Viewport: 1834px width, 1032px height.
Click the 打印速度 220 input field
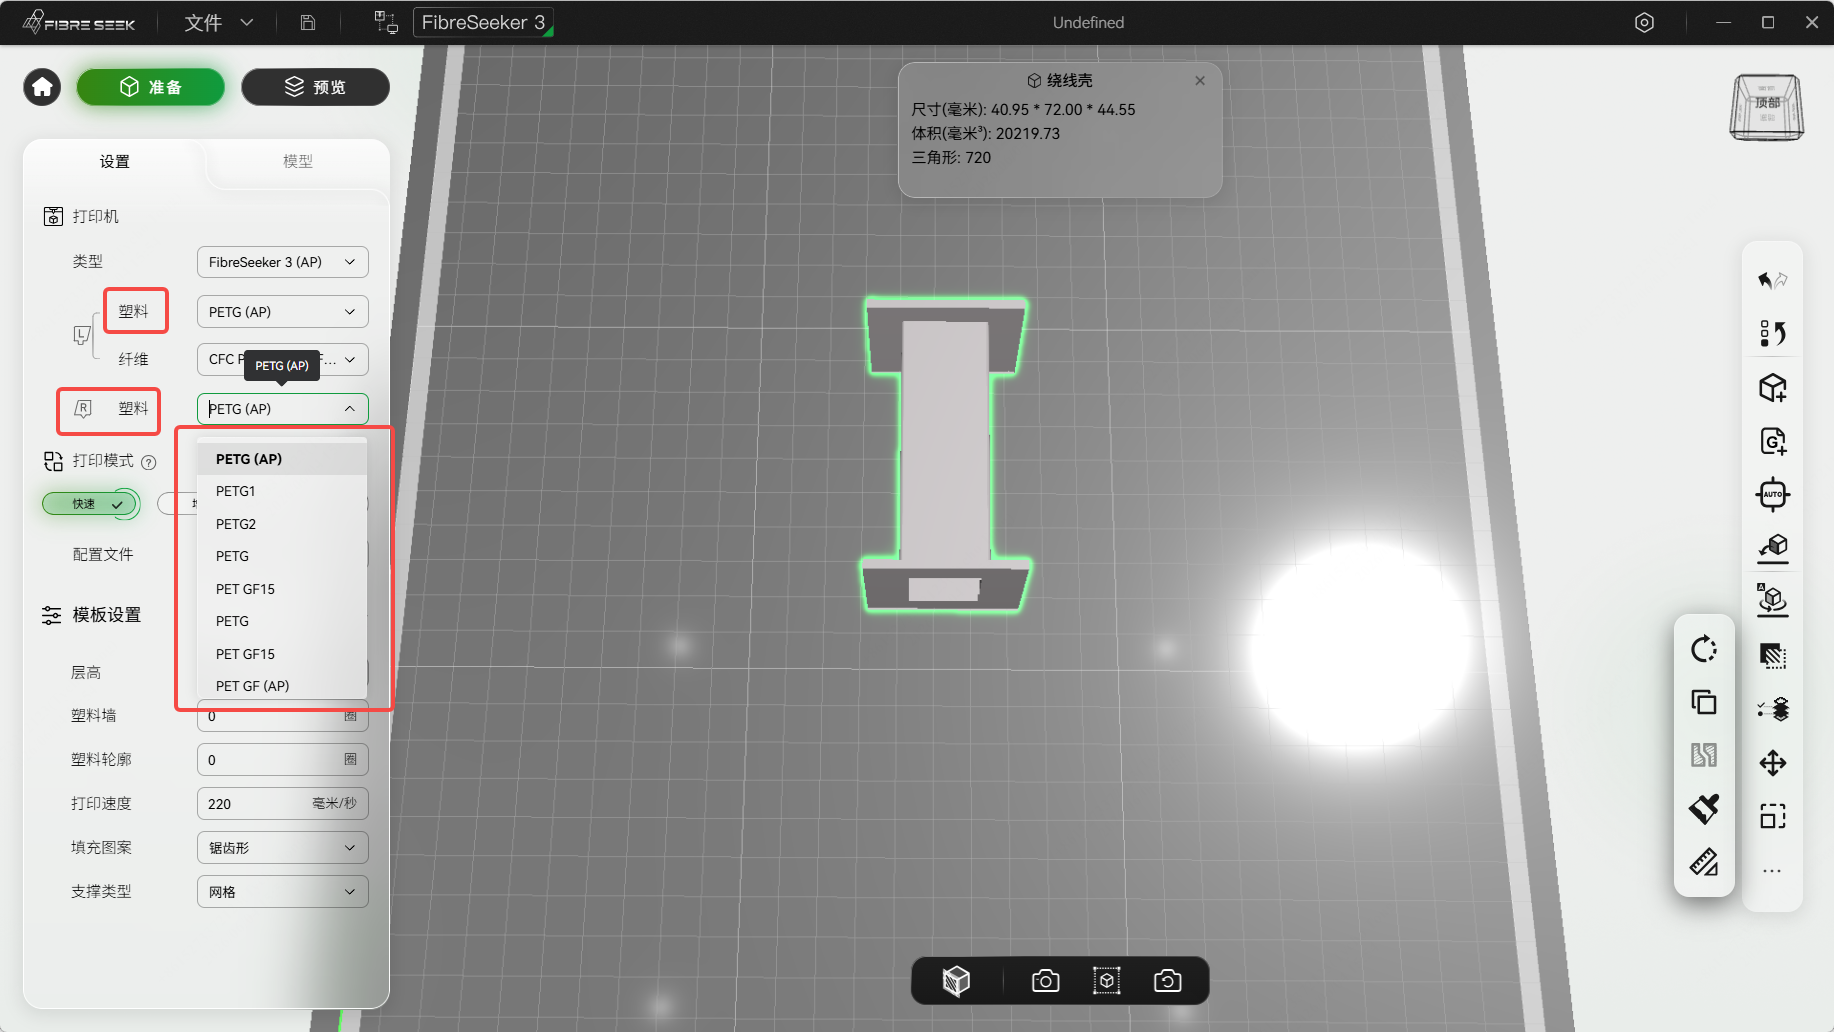pos(282,804)
